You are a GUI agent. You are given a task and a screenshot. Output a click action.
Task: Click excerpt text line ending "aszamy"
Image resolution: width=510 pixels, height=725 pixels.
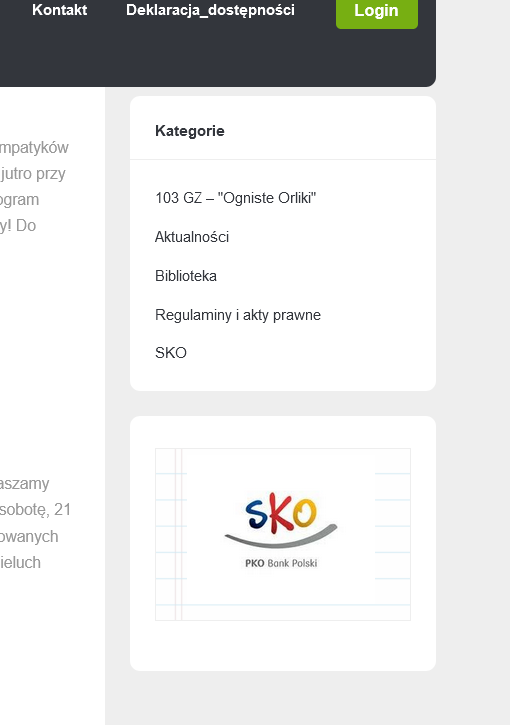click(25, 484)
